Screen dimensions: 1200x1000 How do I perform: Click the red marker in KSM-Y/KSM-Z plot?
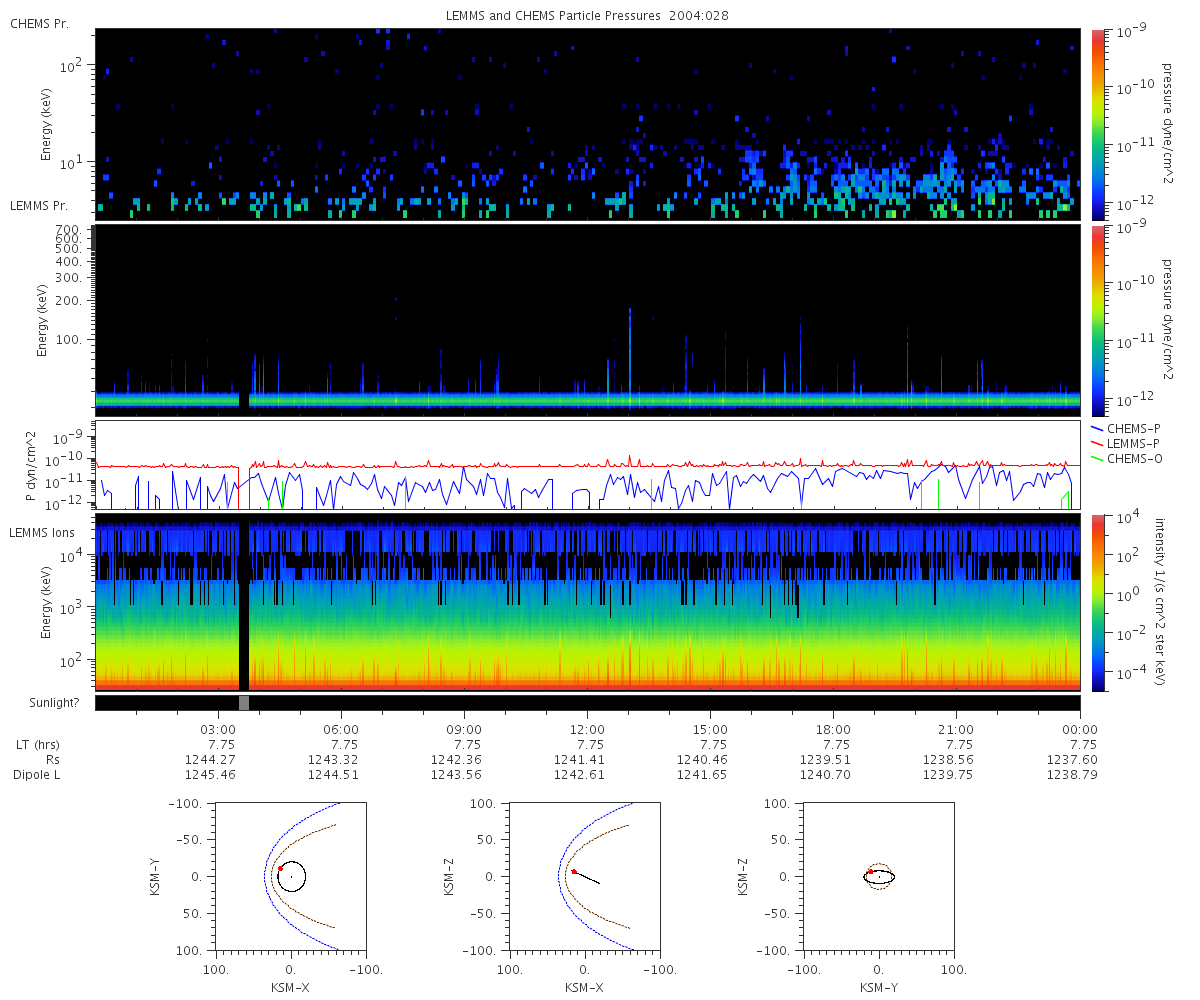[x=870, y=872]
